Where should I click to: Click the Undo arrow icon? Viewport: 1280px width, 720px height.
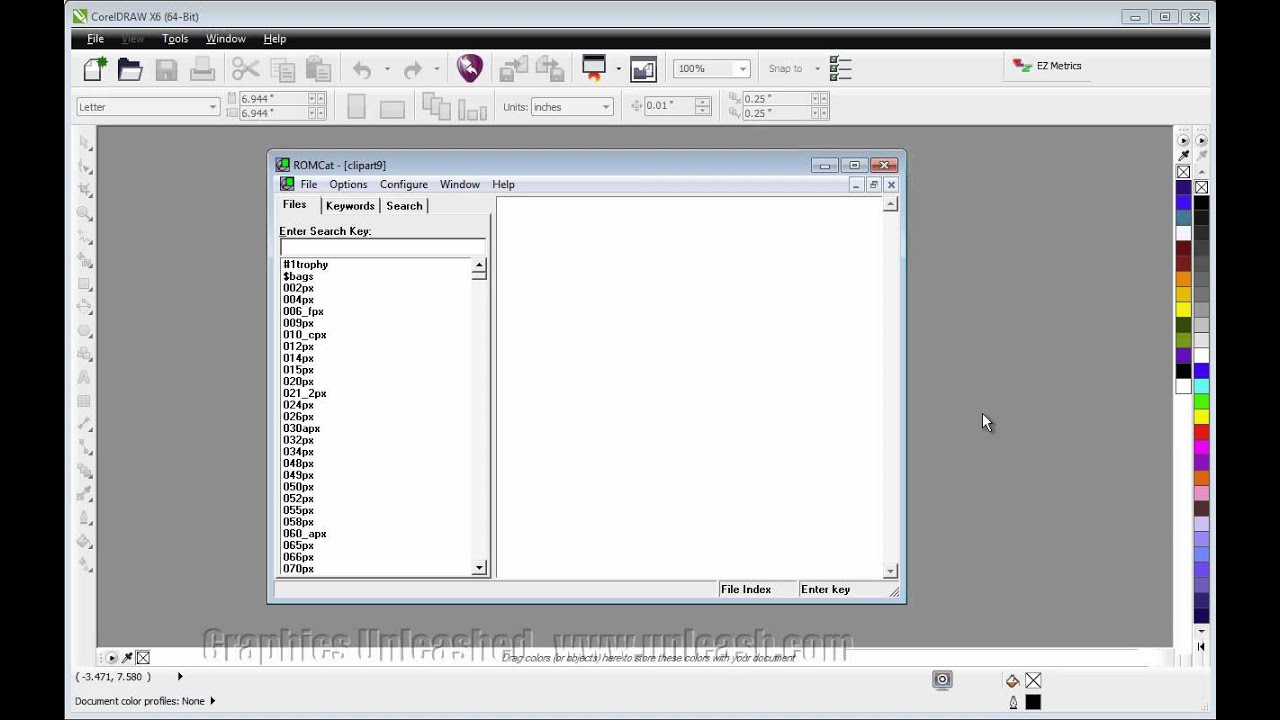tap(362, 69)
